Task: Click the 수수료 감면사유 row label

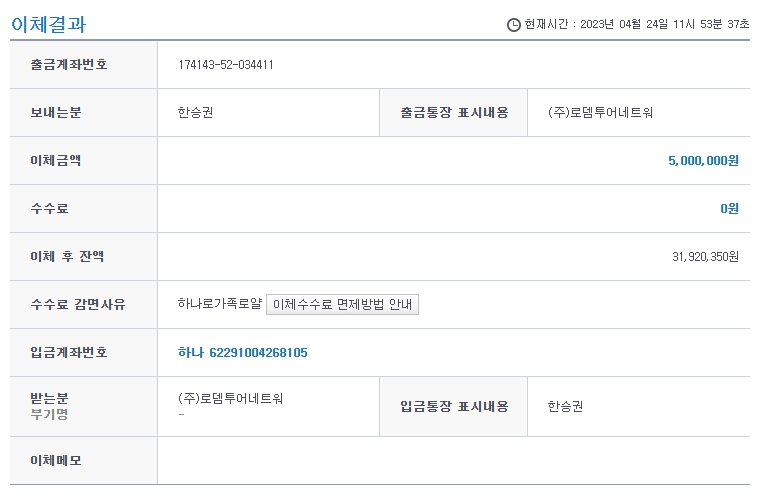Action: (78, 305)
